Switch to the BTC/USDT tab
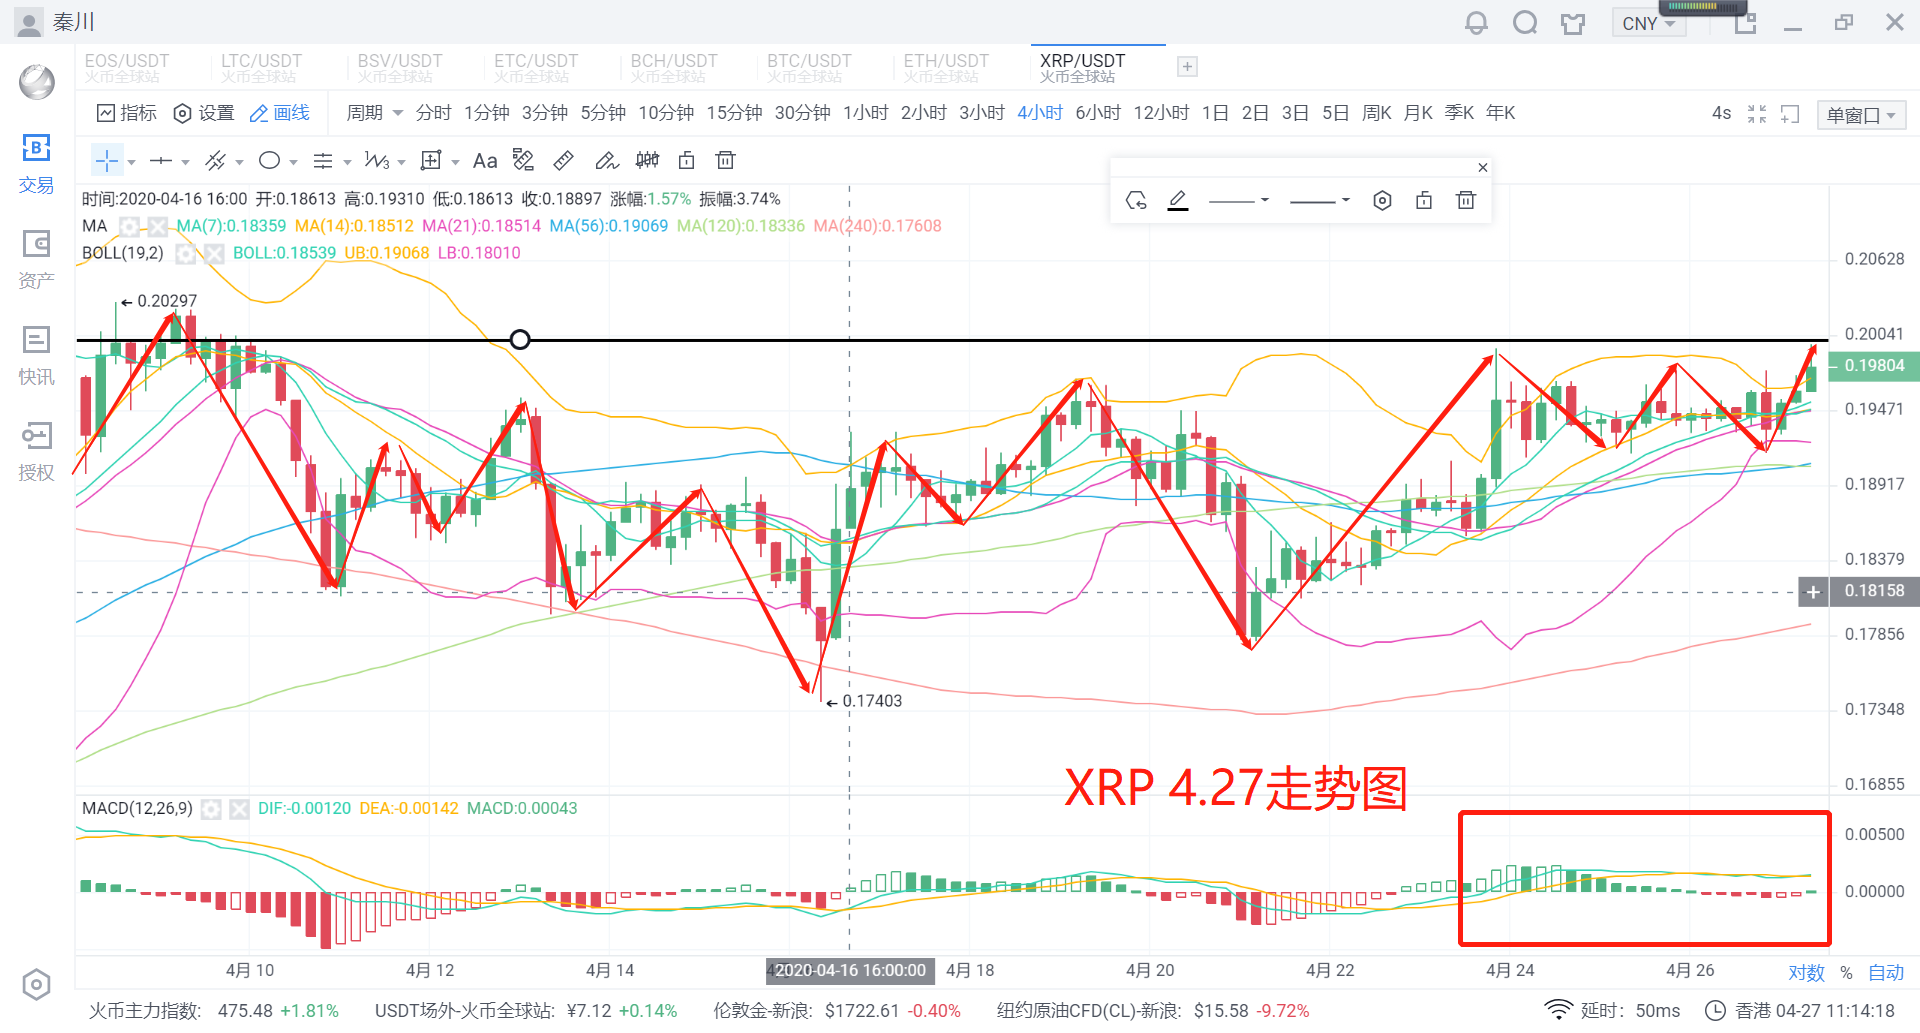1920x1033 pixels. (x=809, y=67)
